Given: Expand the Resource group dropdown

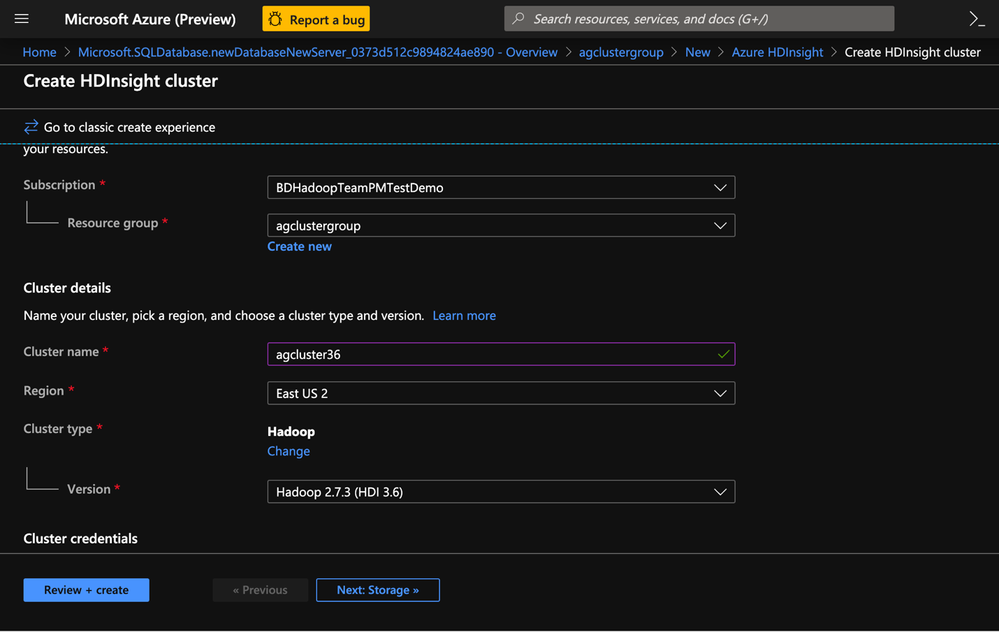Looking at the screenshot, I should pyautogui.click(x=500, y=226).
